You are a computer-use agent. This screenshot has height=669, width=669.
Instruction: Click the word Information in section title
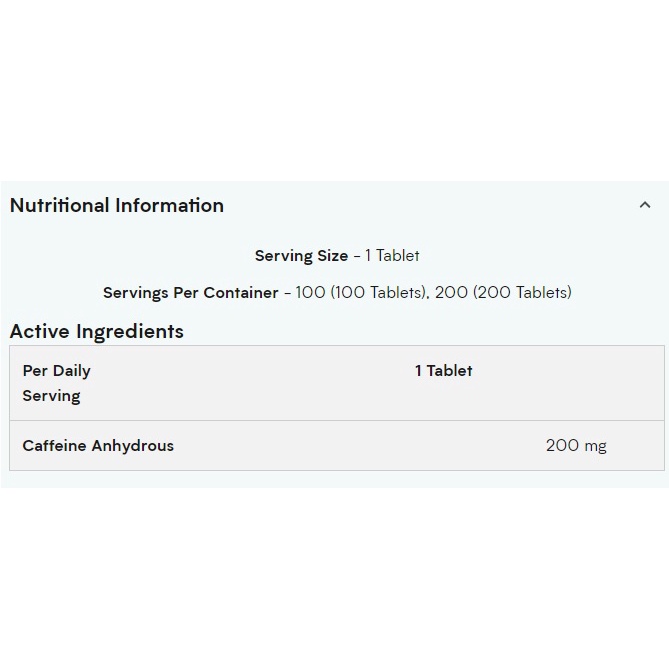[x=170, y=205]
